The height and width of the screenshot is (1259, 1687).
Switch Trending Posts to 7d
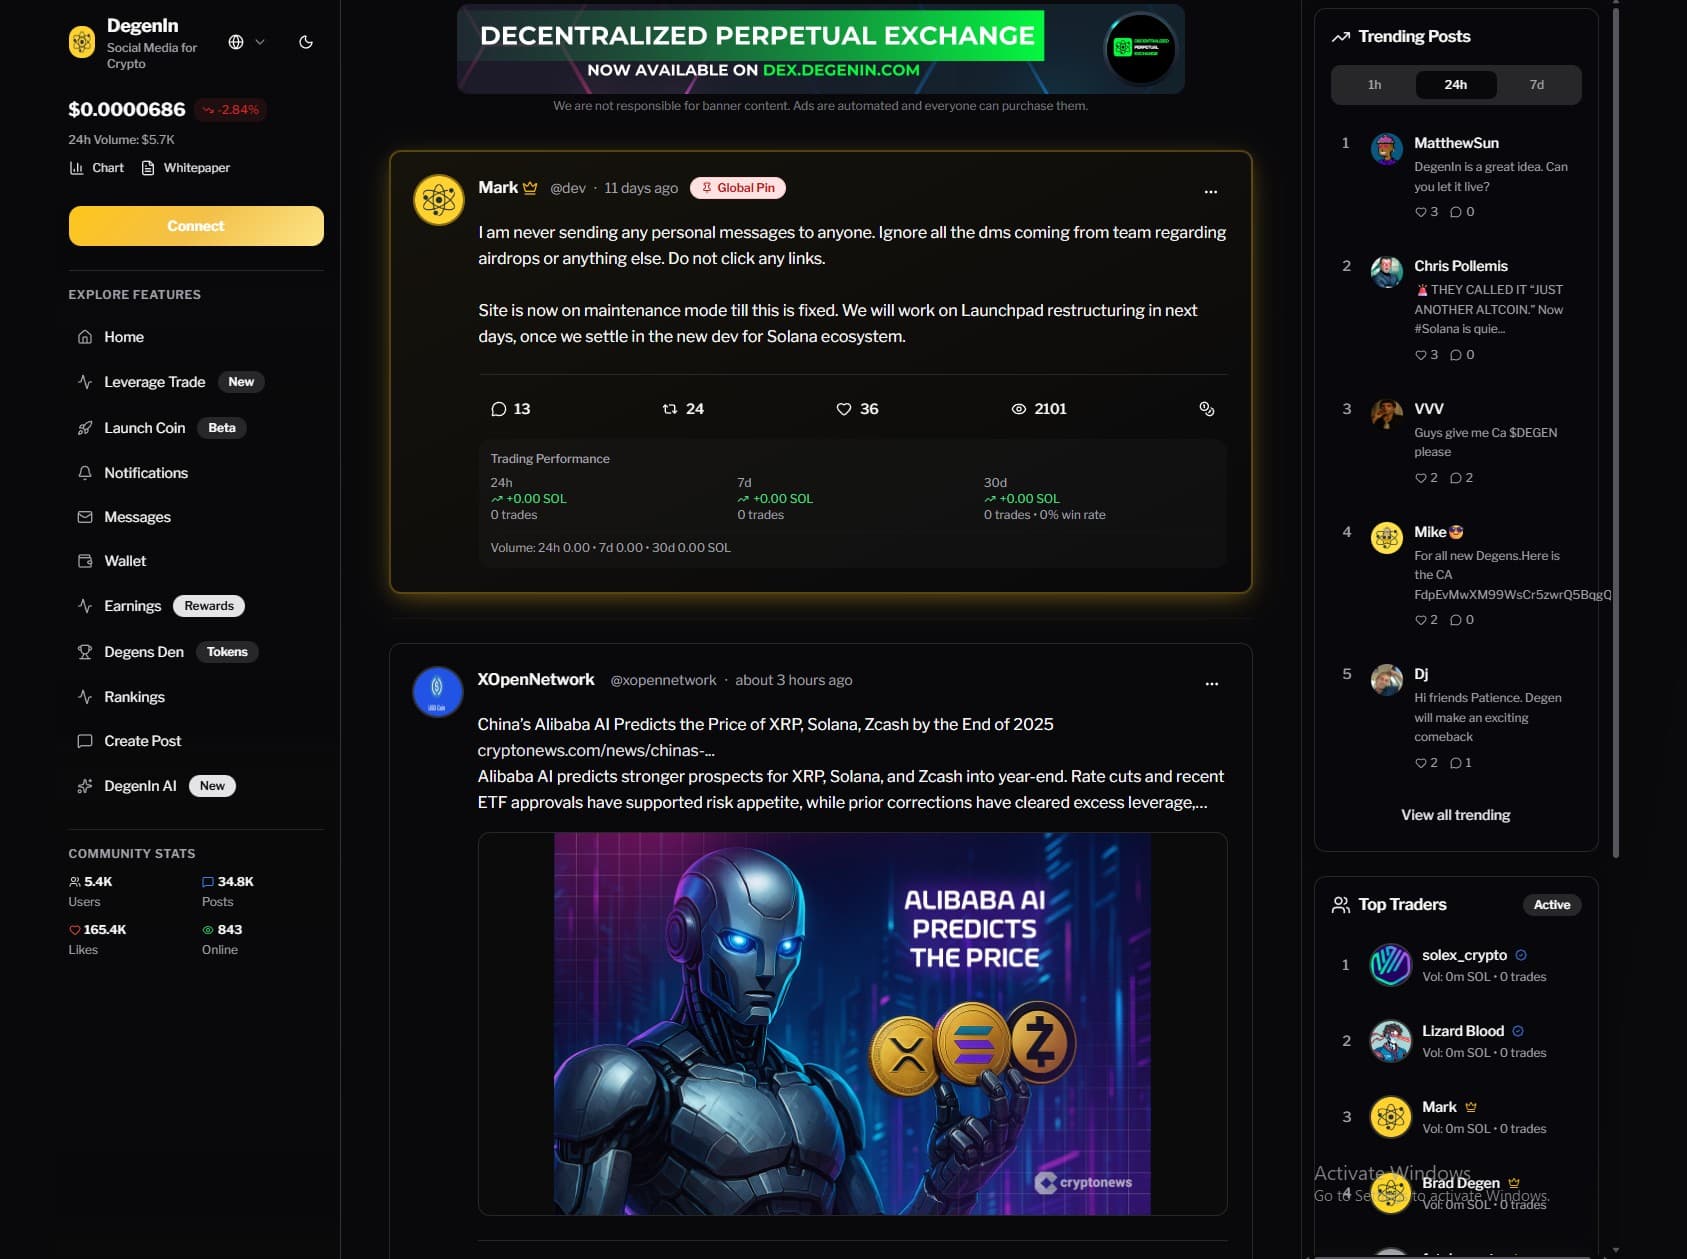pyautogui.click(x=1537, y=85)
